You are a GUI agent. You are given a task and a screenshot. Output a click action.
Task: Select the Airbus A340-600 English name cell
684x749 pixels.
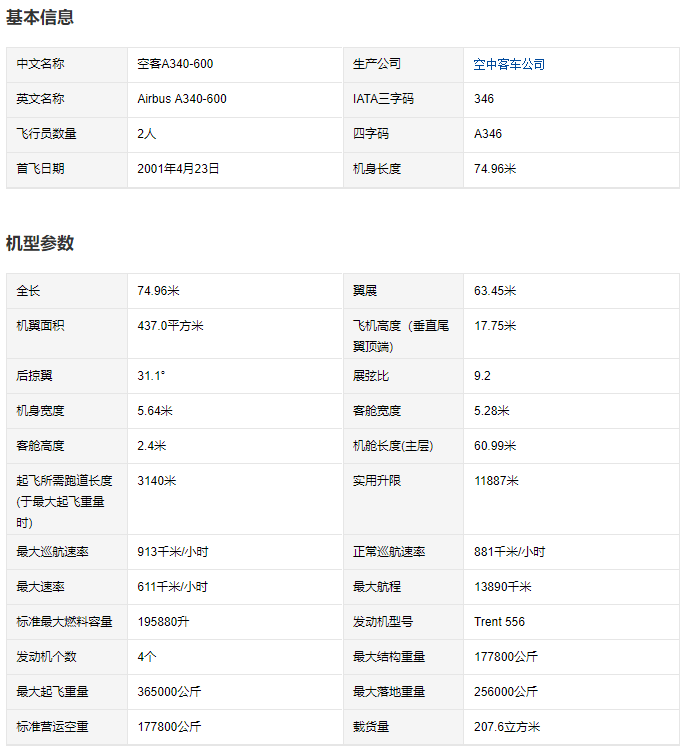[x=235, y=99]
